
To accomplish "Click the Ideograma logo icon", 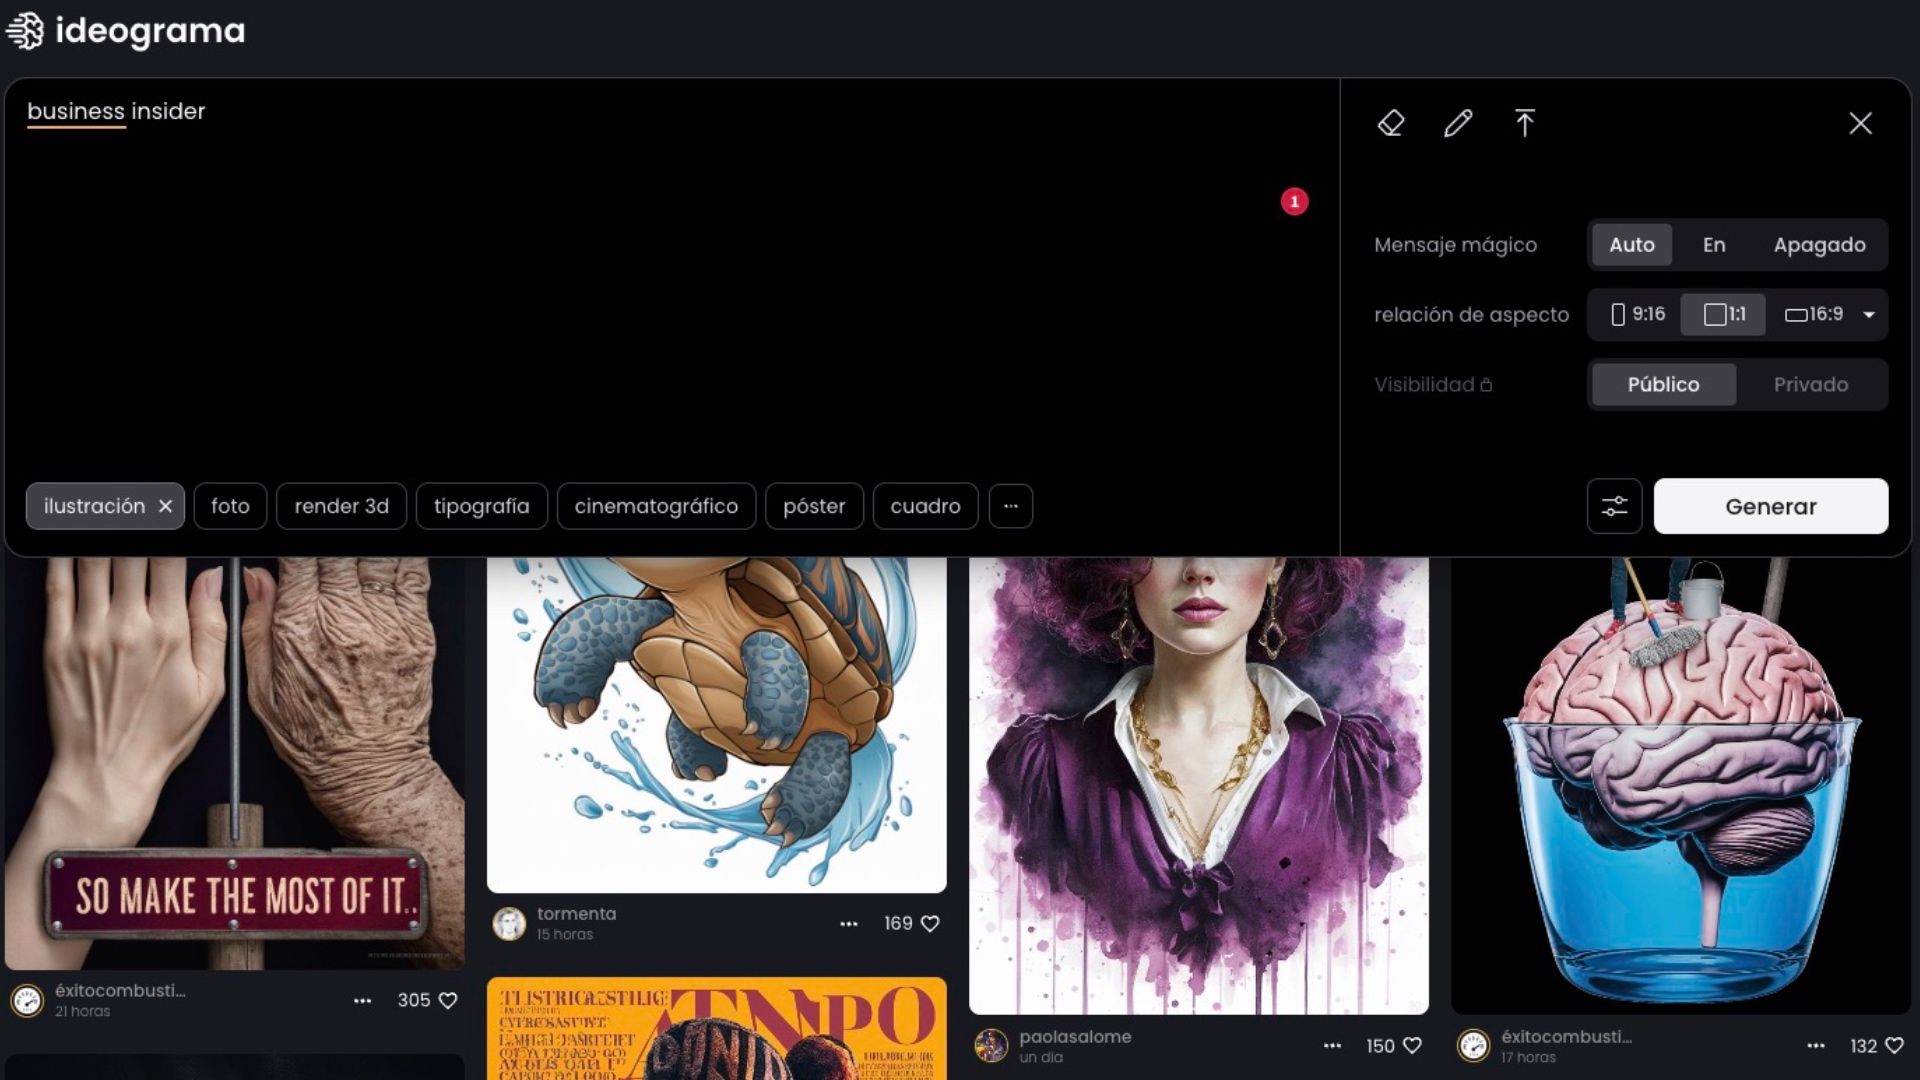I will [26, 31].
